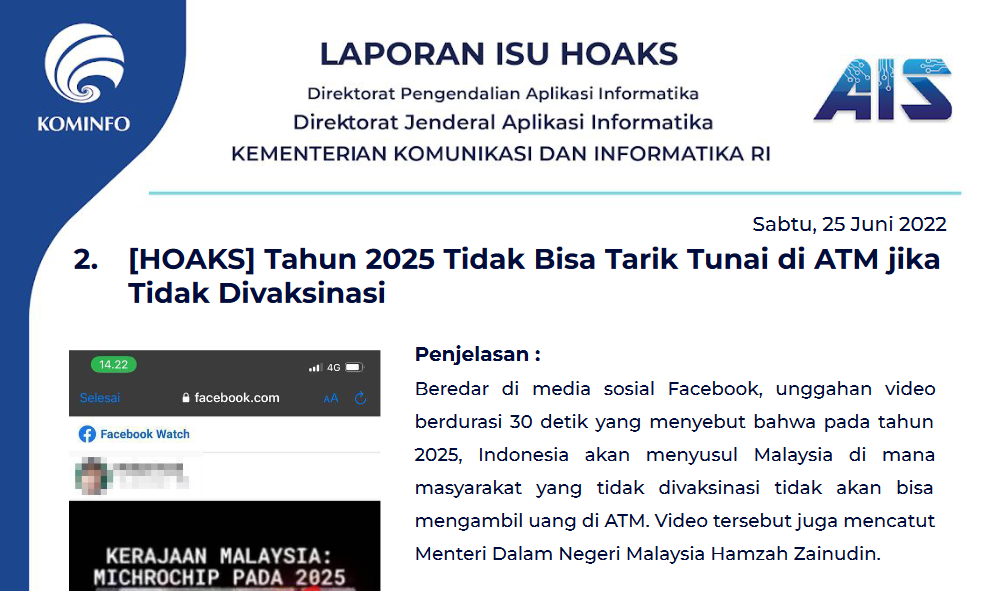Click the Penjelasan : label
This screenshot has height=591, width=987.
point(477,354)
